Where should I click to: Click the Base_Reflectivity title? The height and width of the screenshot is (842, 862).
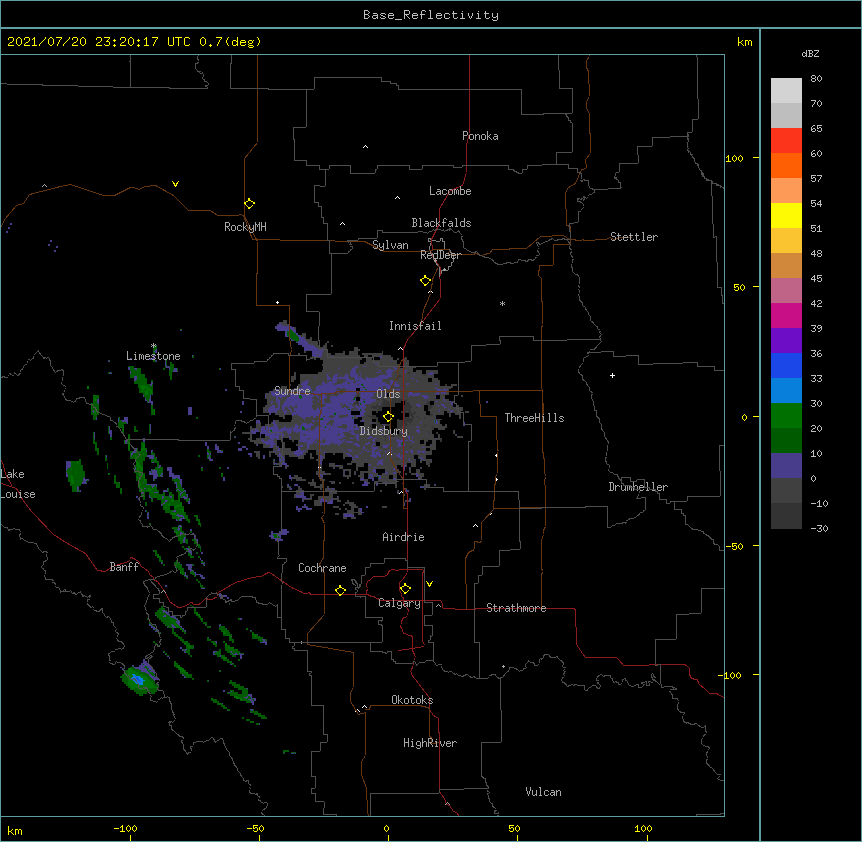pos(431,15)
